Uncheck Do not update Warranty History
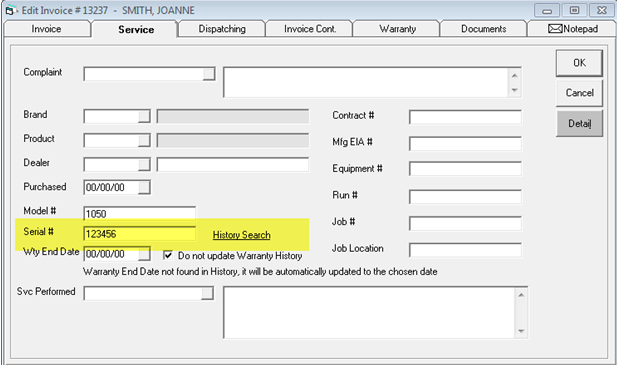Screen dimensions: 617x365 click(x=168, y=255)
